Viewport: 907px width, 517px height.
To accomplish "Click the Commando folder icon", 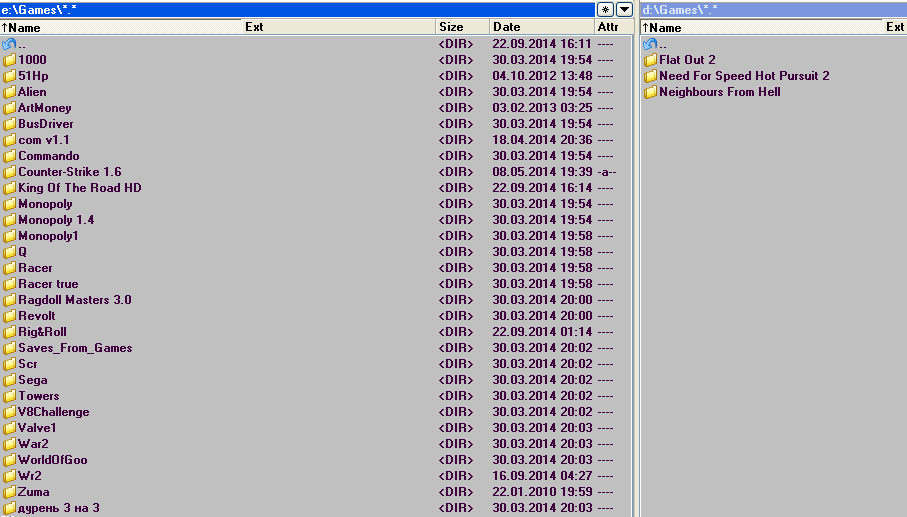I will (9, 156).
